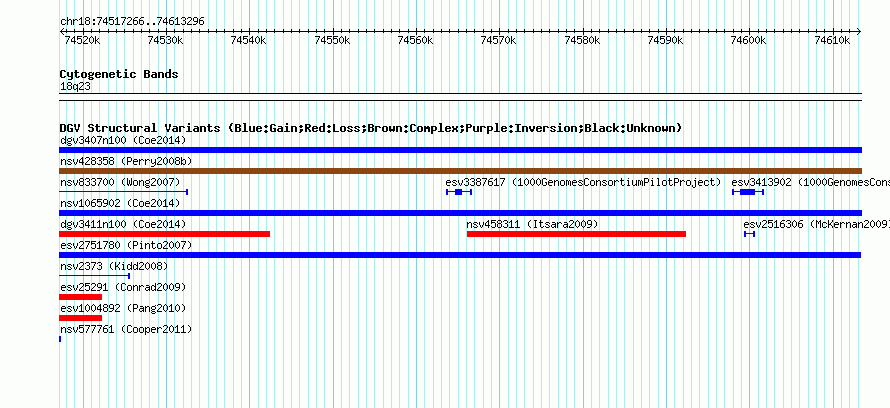Click the dgv3411n100 (Coe2014) label
This screenshot has height=408, width=890.
click(123, 224)
